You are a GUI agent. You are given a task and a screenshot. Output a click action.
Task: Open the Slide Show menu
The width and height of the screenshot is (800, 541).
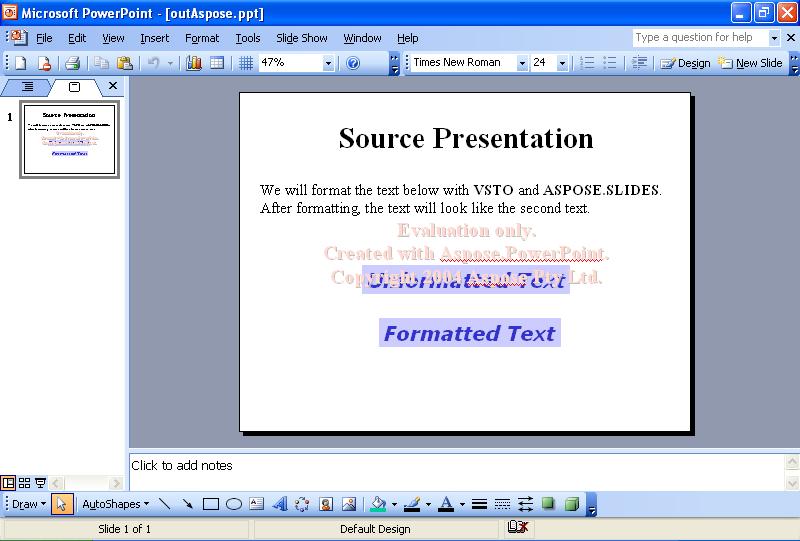coord(302,38)
